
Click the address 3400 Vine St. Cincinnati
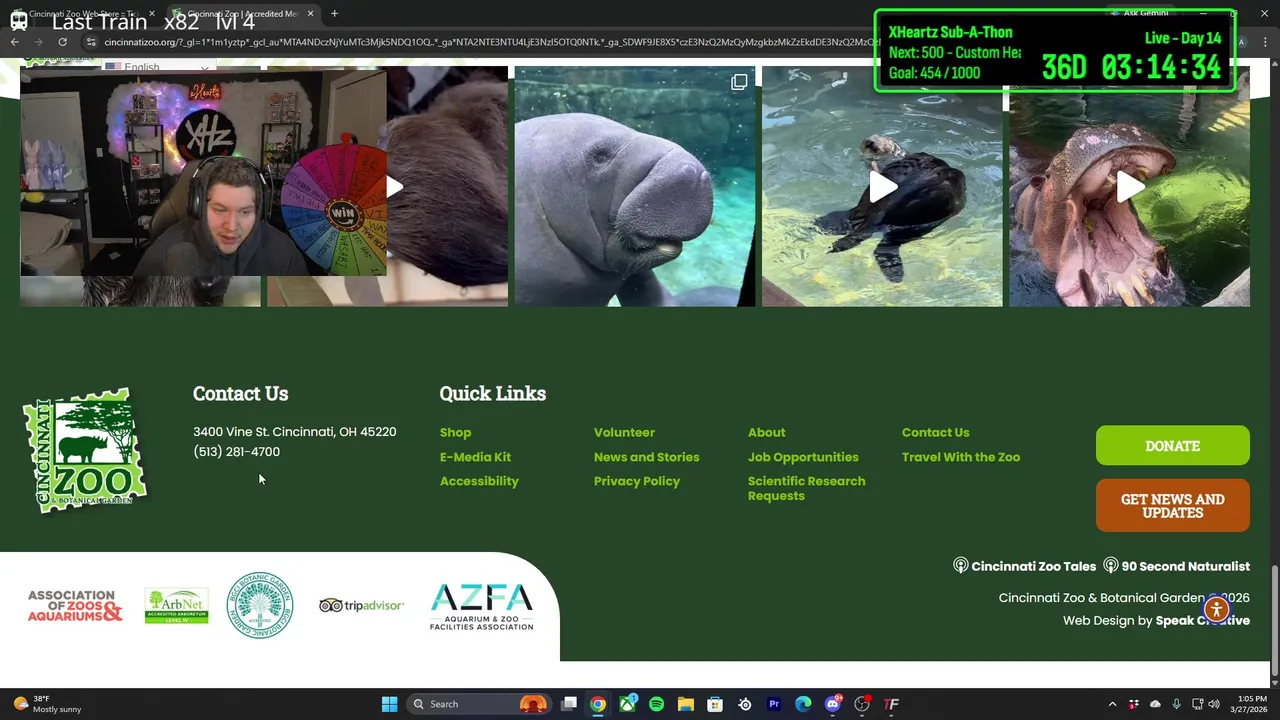pos(294,431)
